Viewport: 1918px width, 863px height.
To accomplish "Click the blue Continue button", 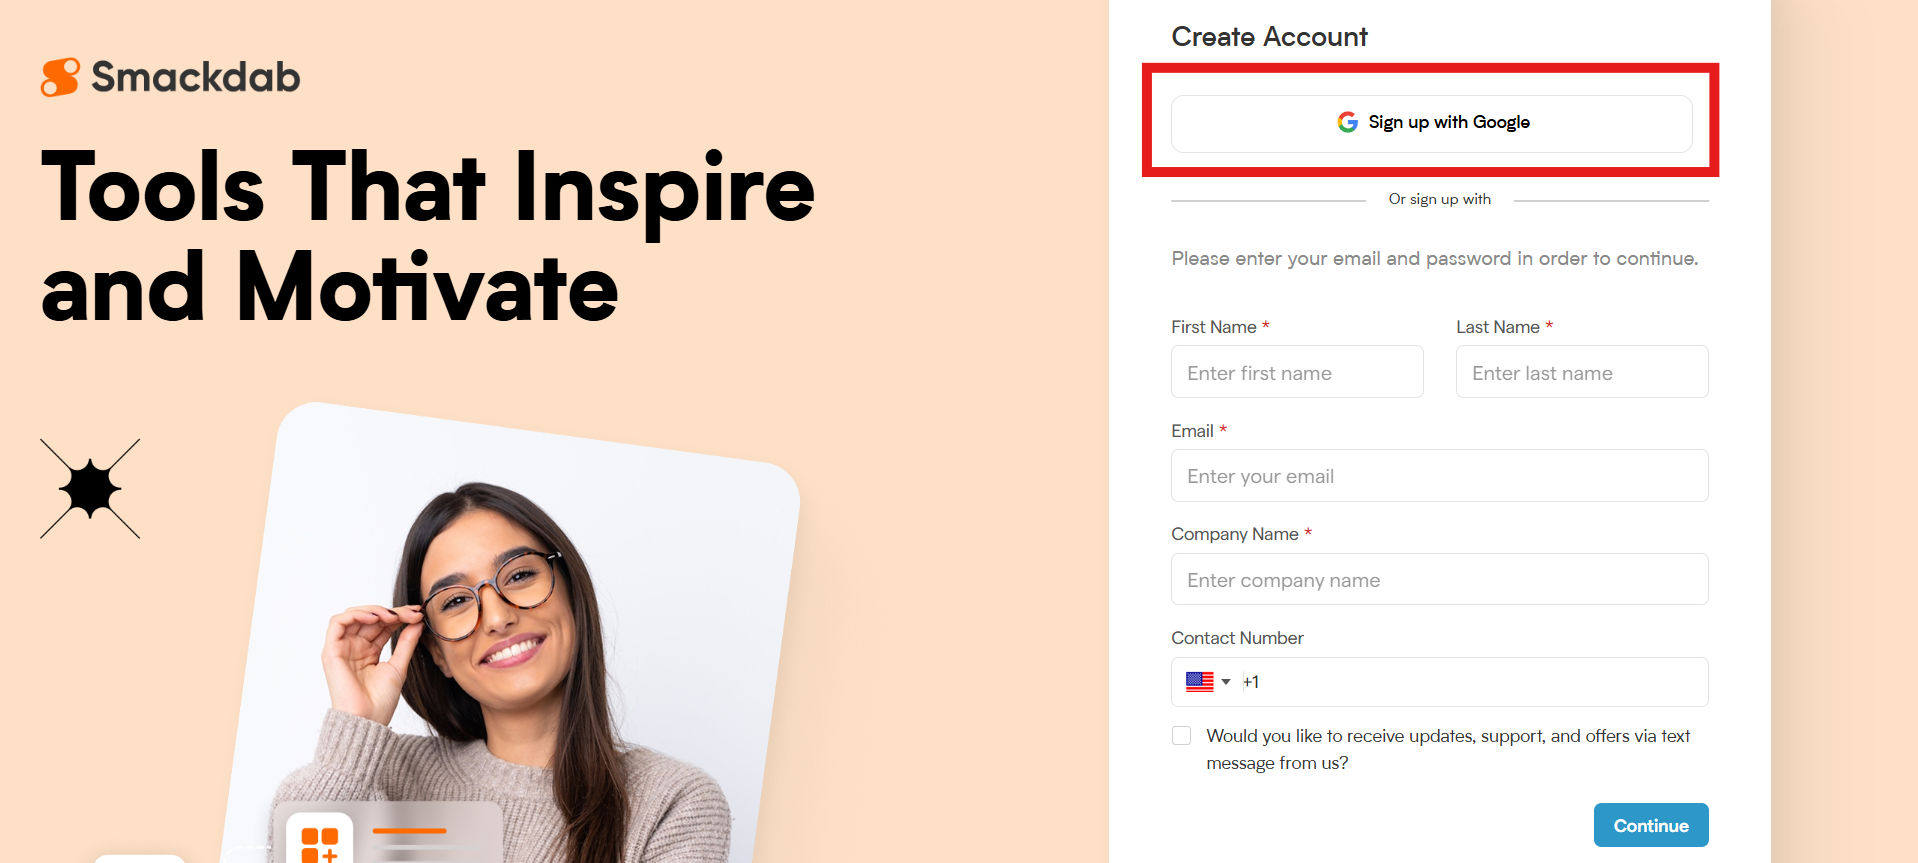I will click(x=1650, y=825).
